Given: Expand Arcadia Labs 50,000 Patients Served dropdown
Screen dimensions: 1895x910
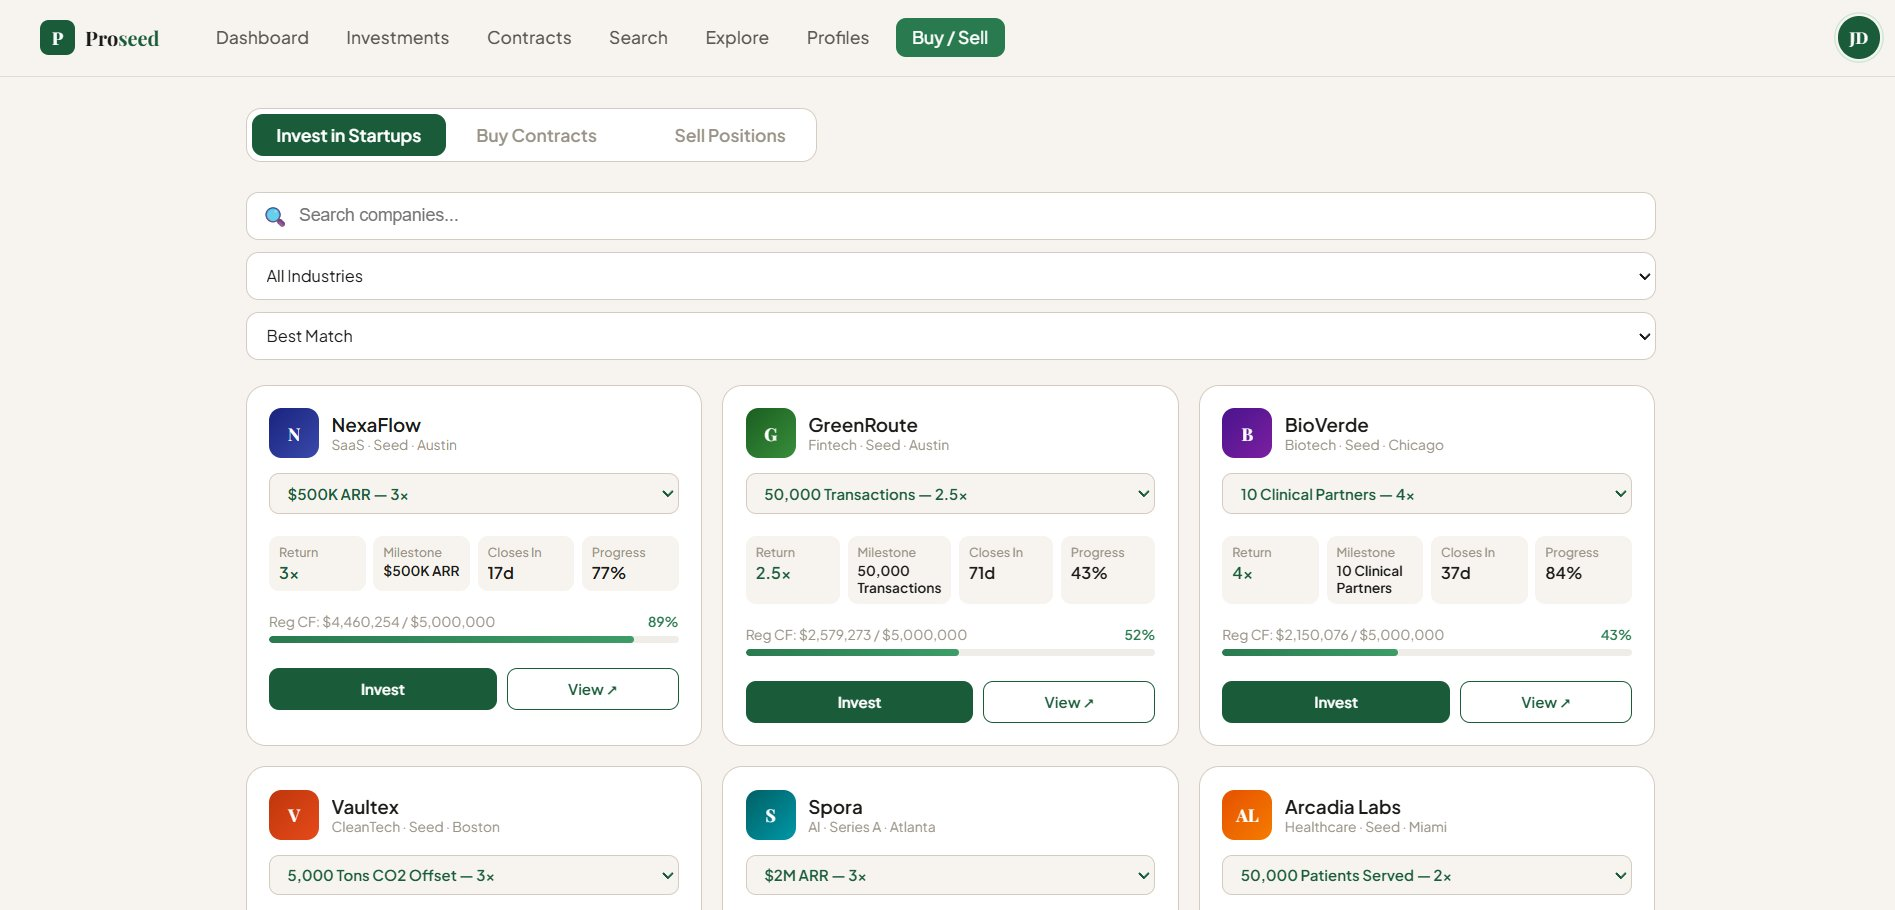Looking at the screenshot, I should (1427, 875).
